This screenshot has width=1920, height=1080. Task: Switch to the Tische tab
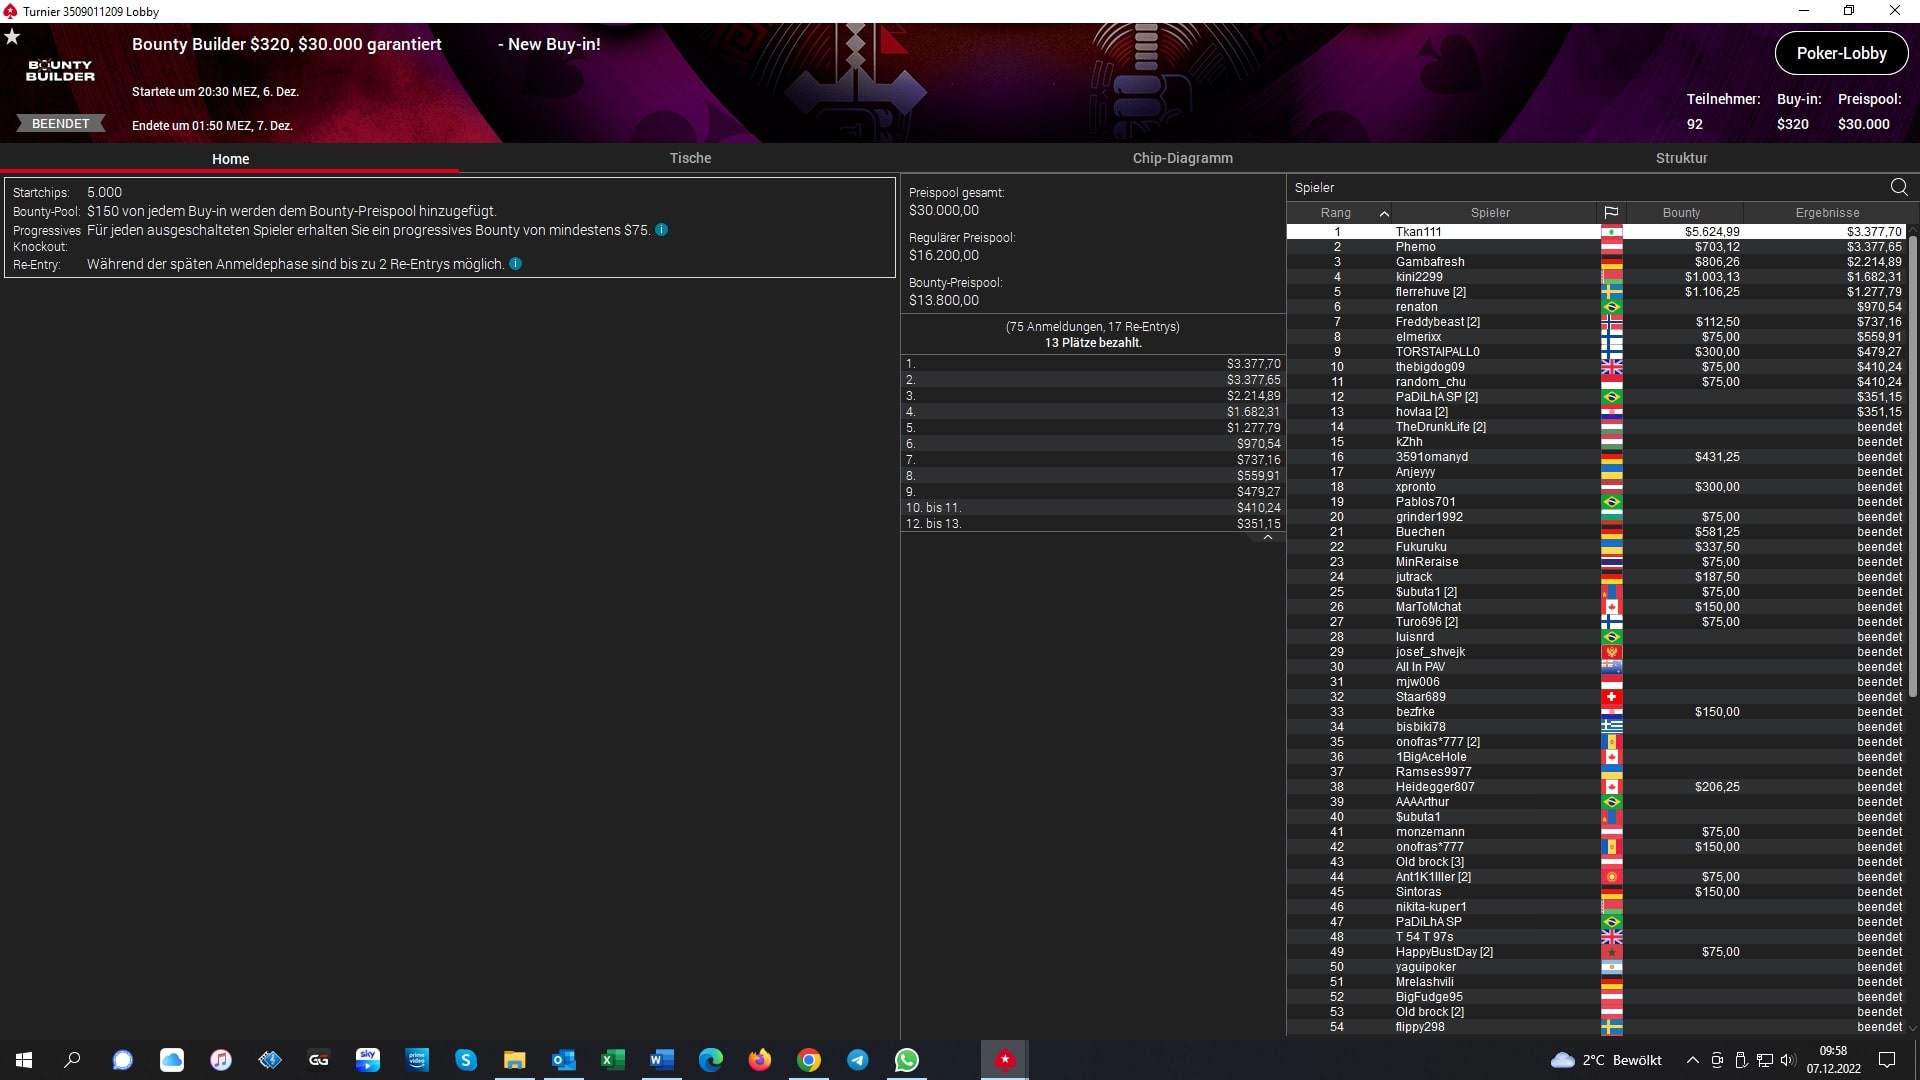(690, 158)
